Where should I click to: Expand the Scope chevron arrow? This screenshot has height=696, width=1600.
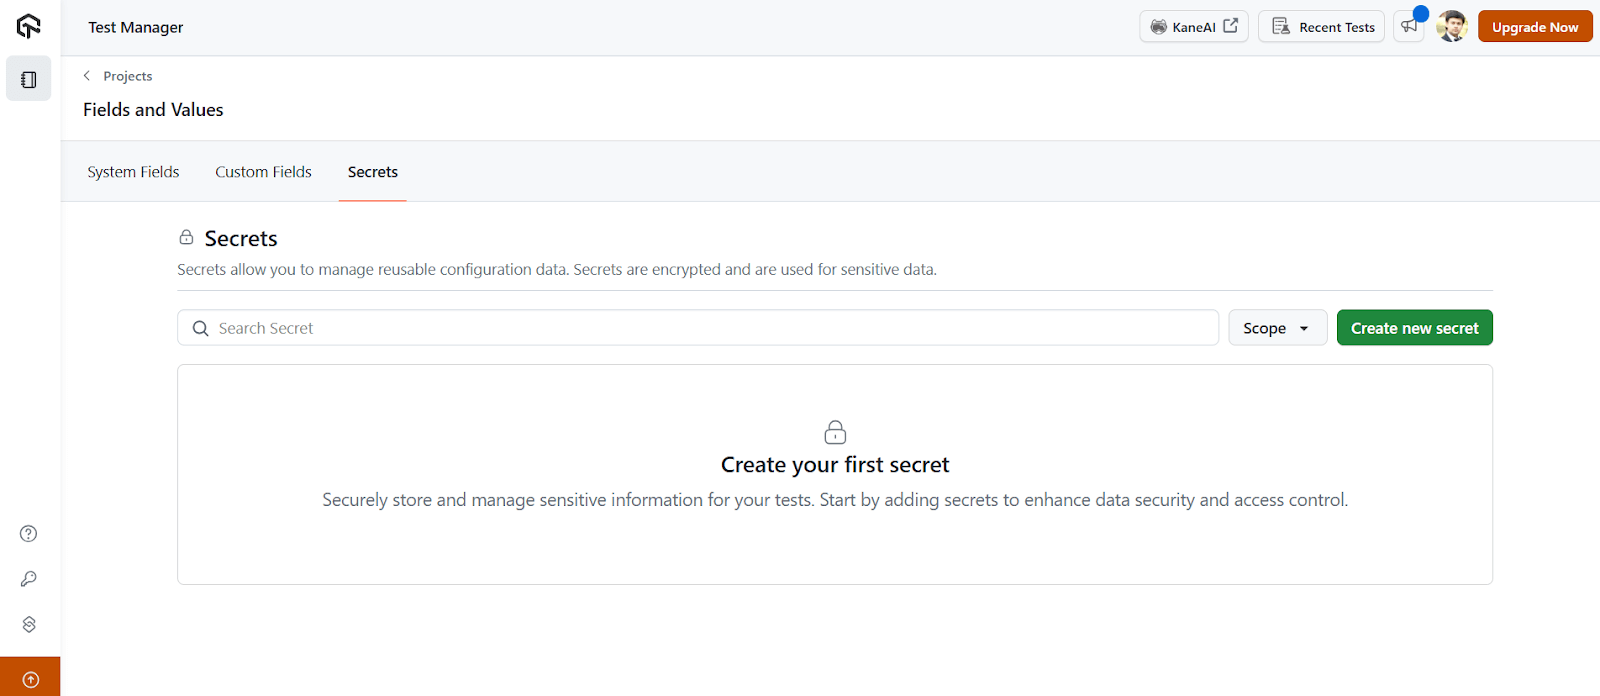1305,327
